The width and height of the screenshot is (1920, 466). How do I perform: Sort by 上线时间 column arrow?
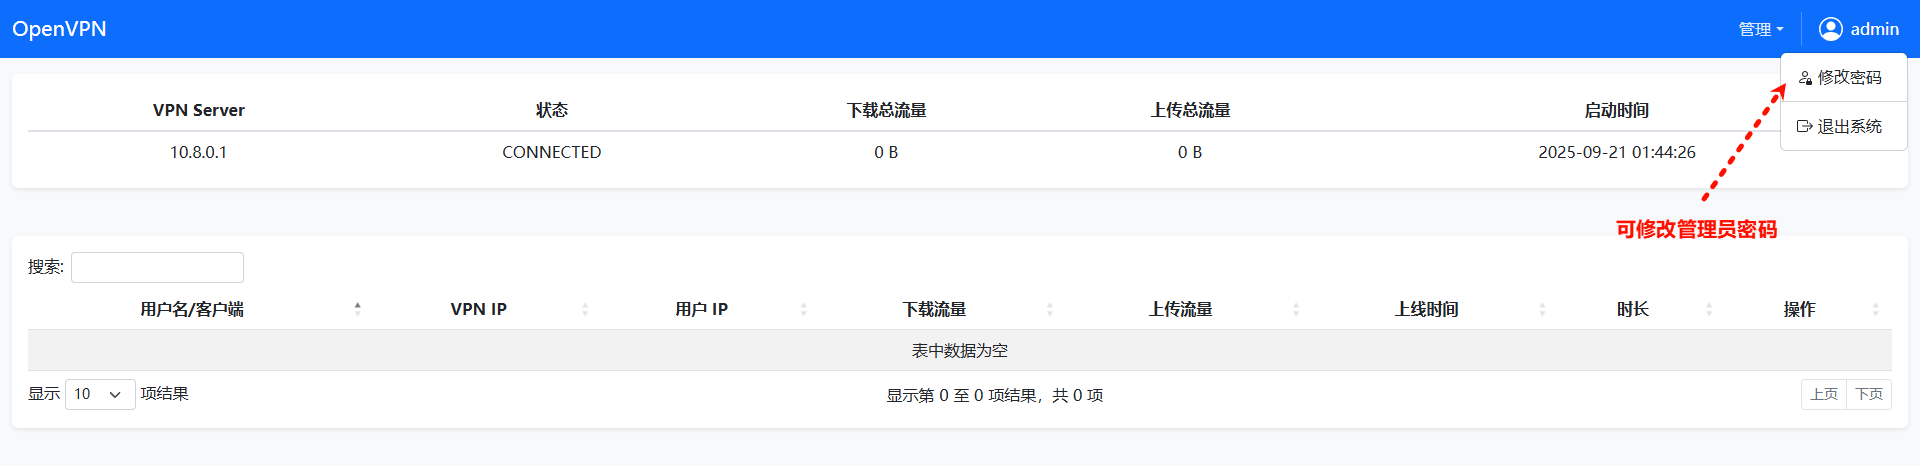pos(1542,309)
